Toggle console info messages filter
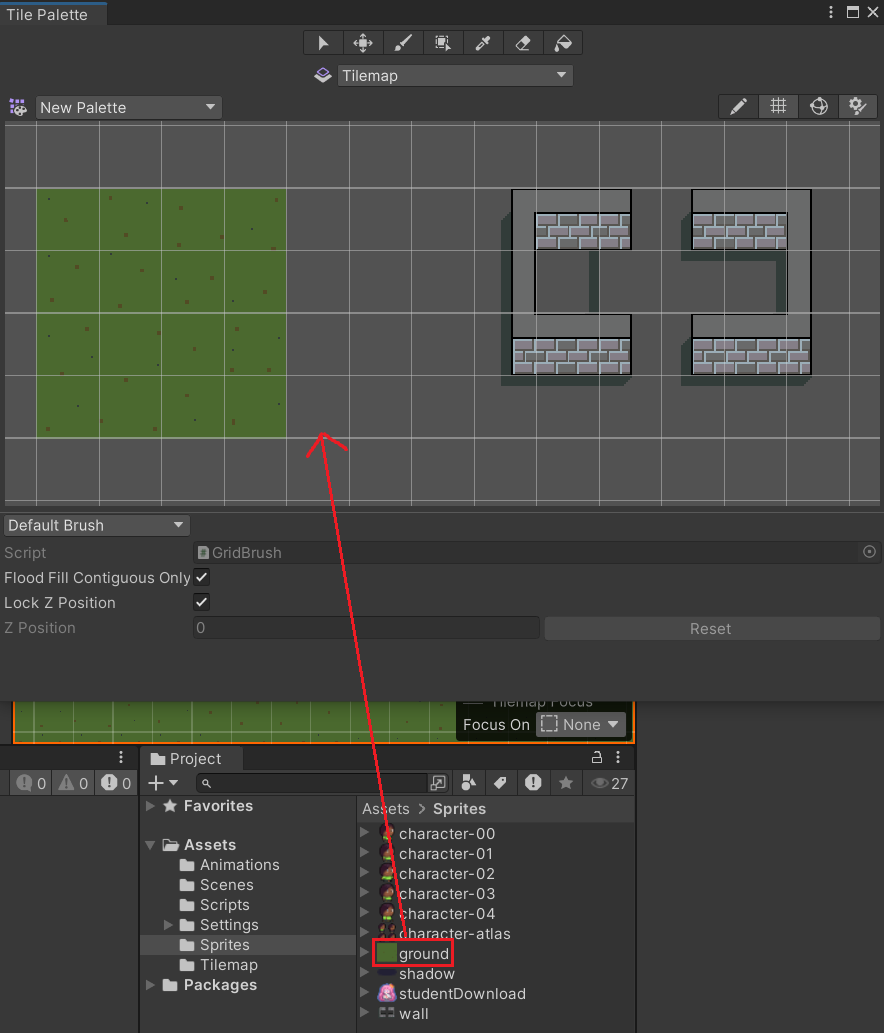Viewport: 884px width, 1033px height. point(32,783)
